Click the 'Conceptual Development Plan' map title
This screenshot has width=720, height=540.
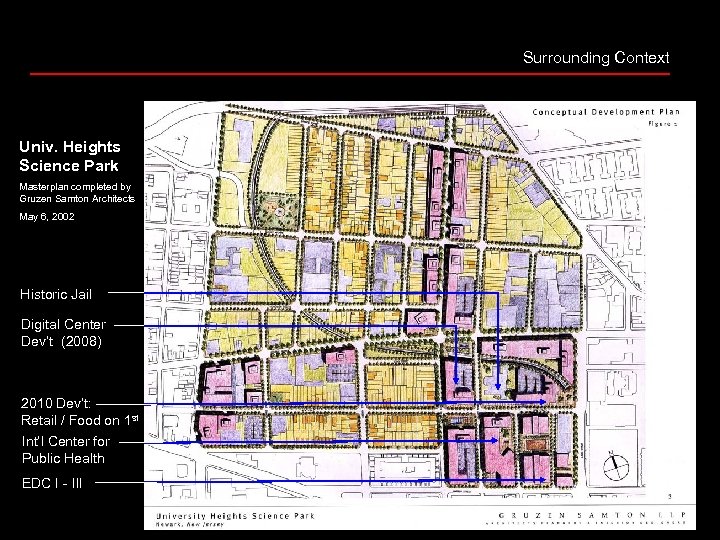pos(606,112)
